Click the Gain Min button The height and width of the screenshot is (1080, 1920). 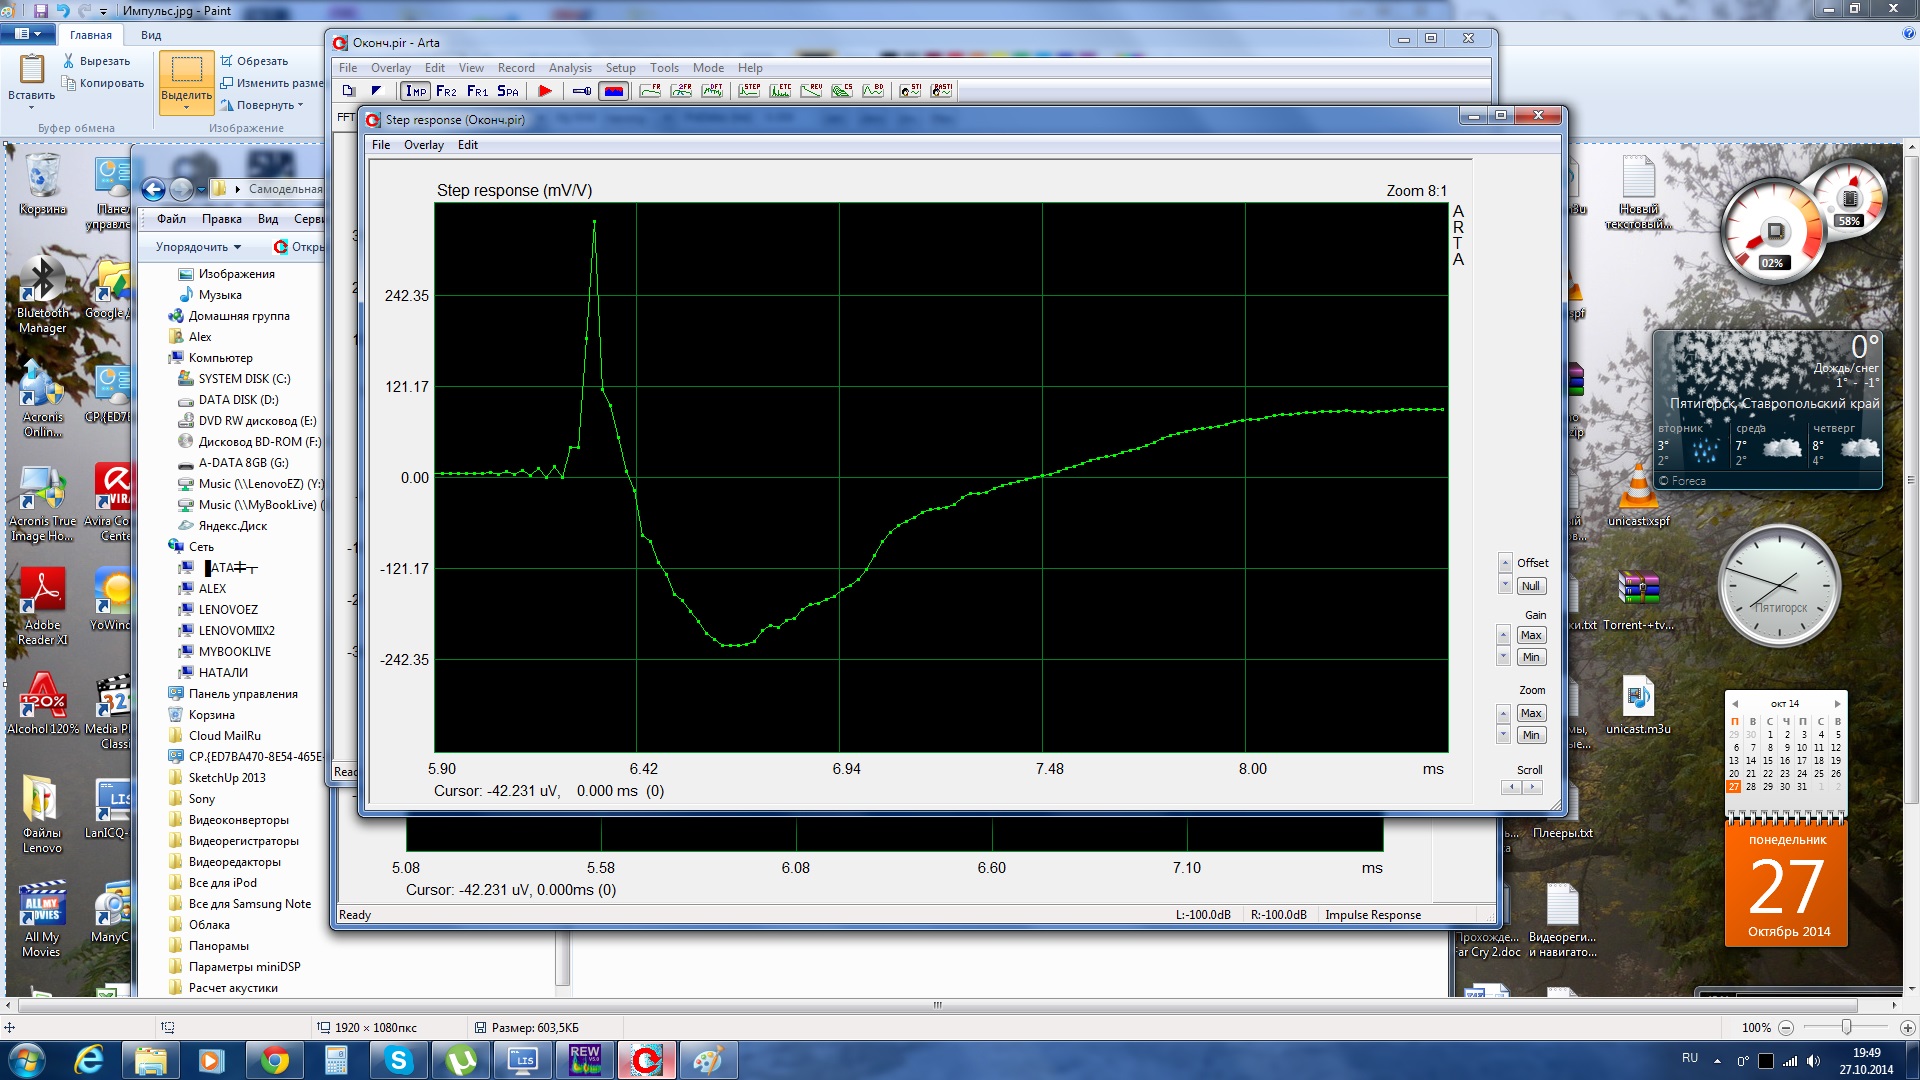1531,657
